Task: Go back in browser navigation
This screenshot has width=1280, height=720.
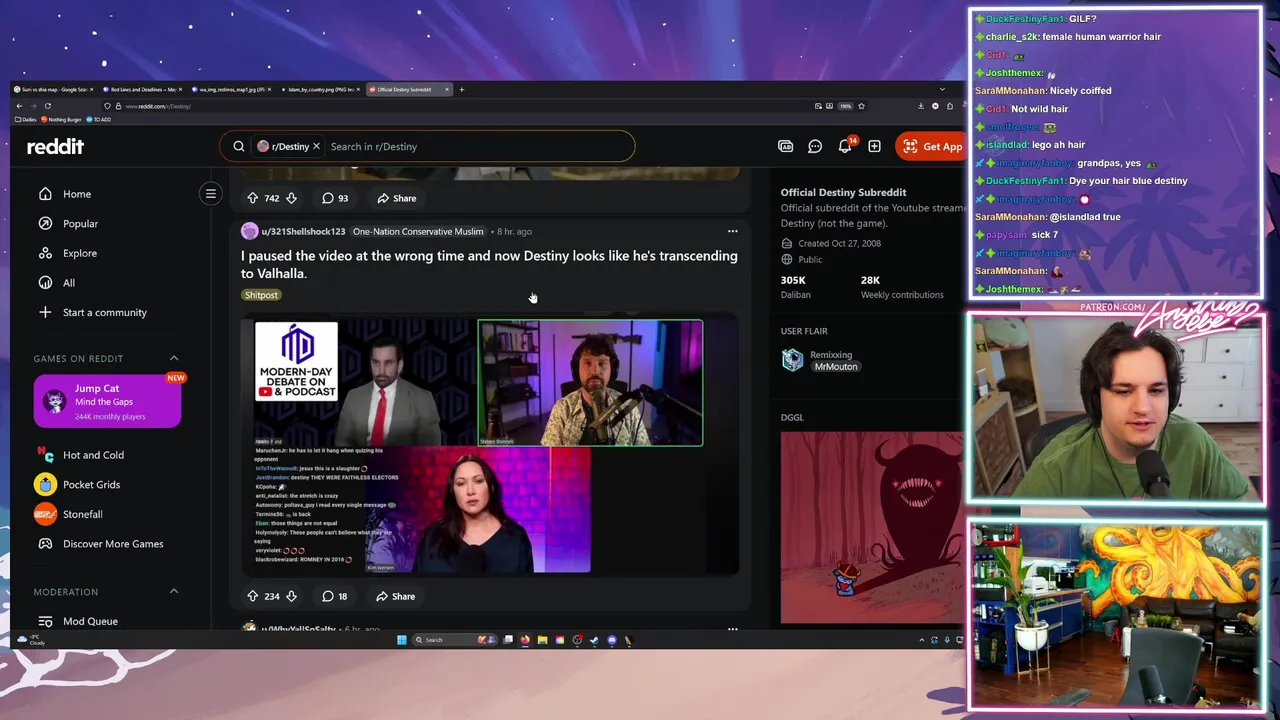Action: [19, 106]
